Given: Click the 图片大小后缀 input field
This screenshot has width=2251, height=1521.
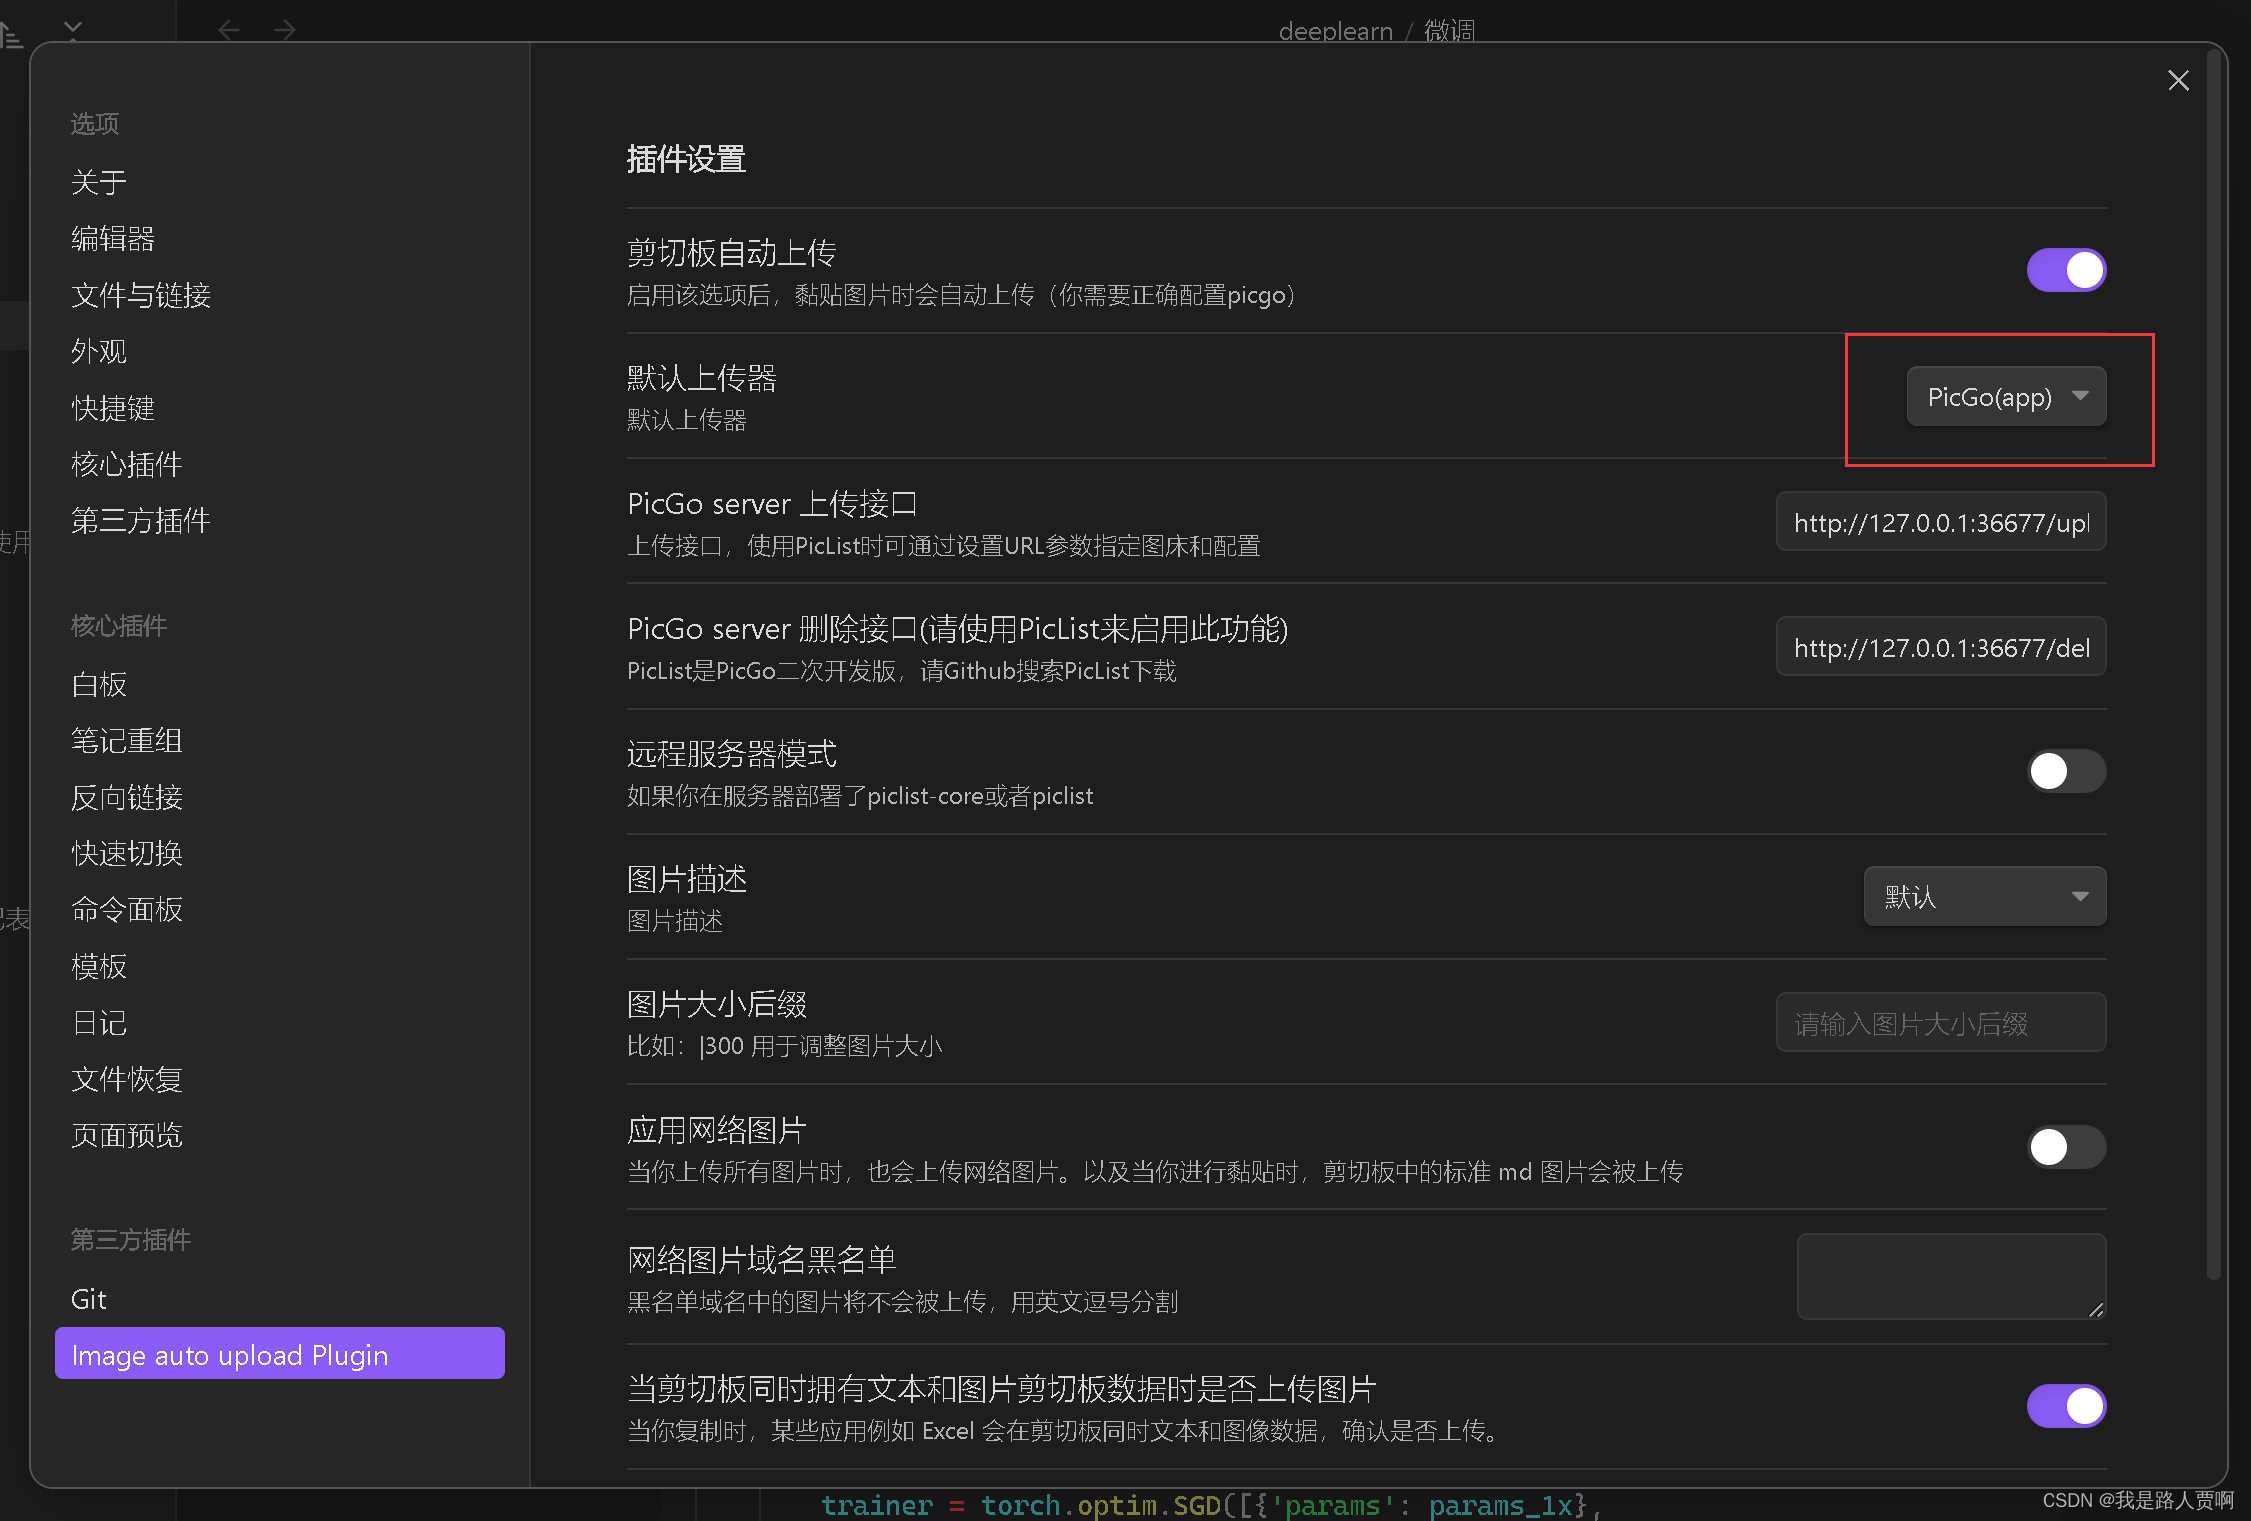Looking at the screenshot, I should coord(1941,1022).
